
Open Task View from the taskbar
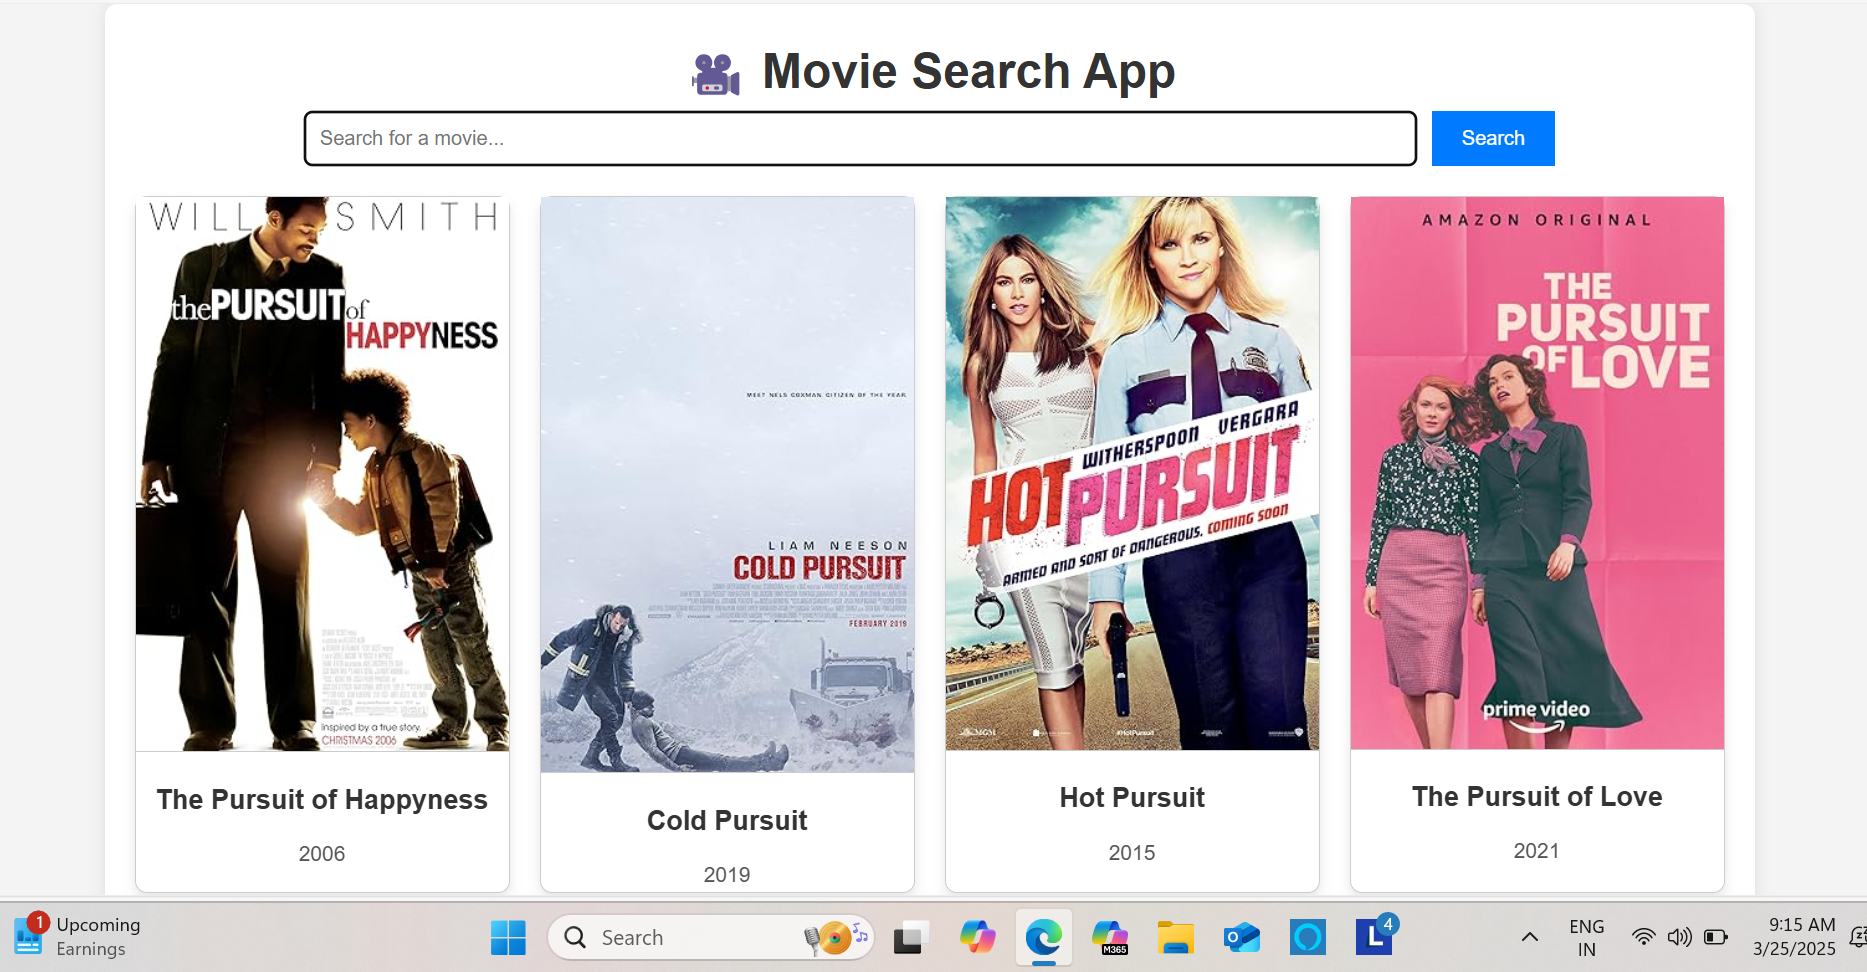tap(910, 938)
